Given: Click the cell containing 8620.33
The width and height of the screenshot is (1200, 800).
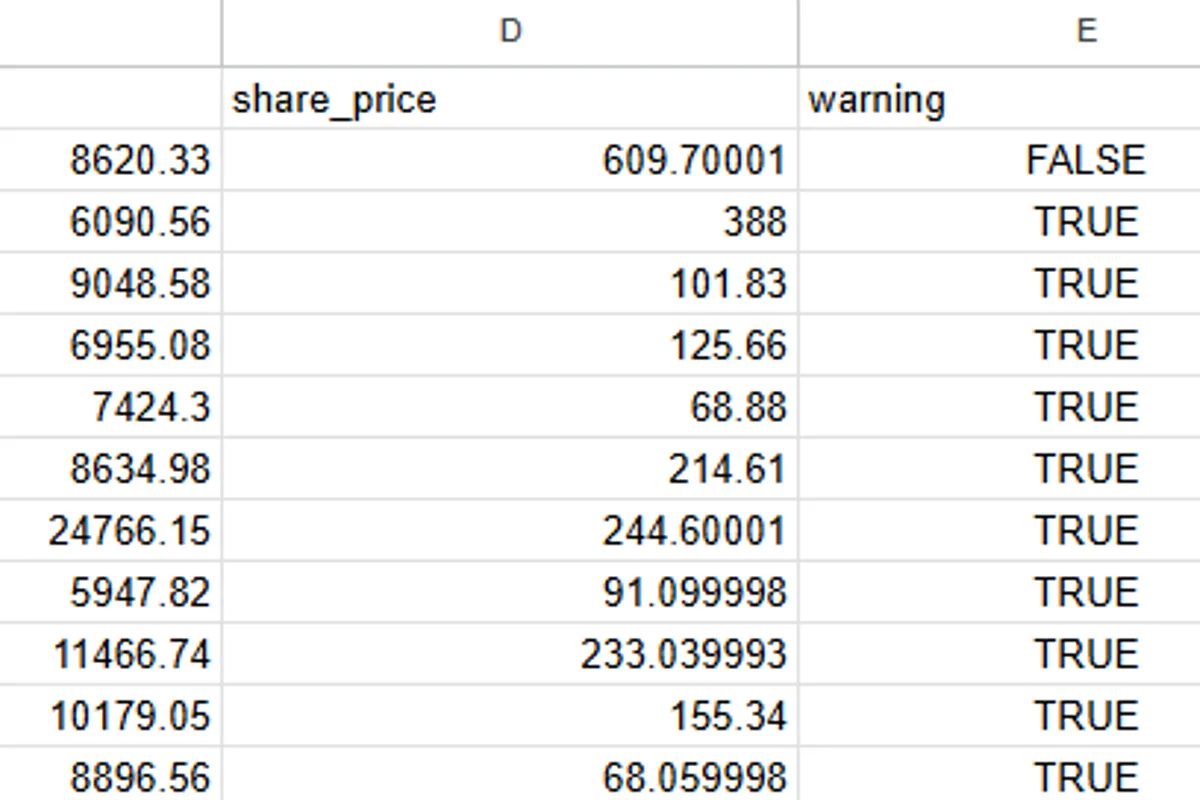Looking at the screenshot, I should click(110, 160).
